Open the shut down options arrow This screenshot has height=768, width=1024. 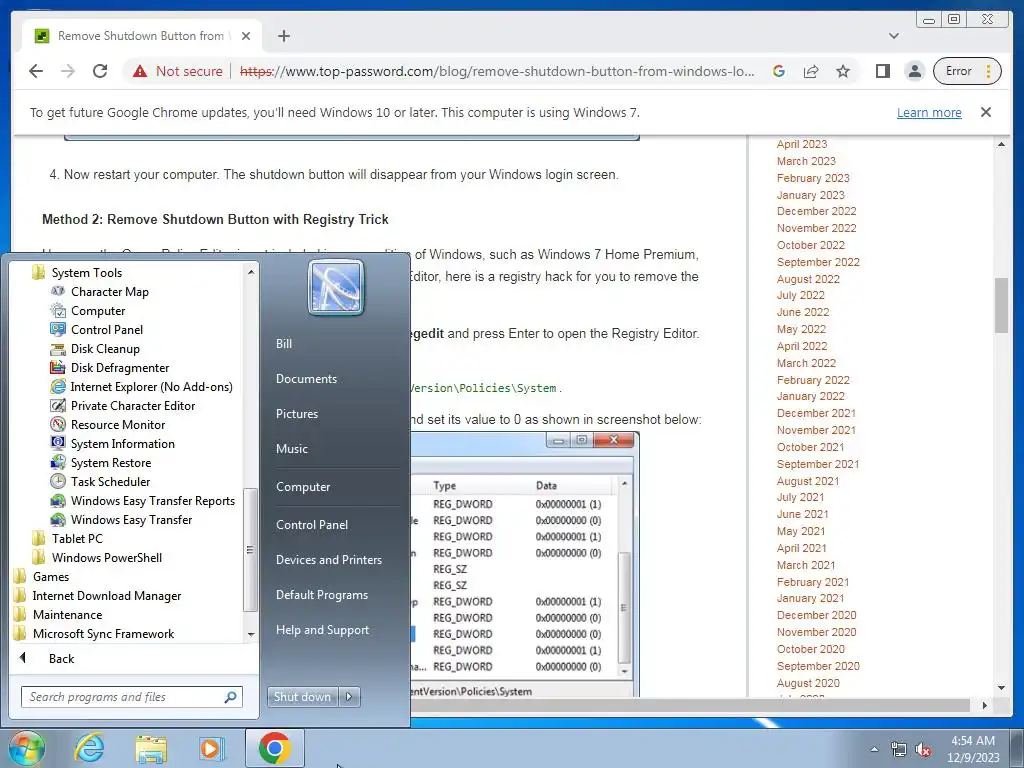pyautogui.click(x=349, y=697)
